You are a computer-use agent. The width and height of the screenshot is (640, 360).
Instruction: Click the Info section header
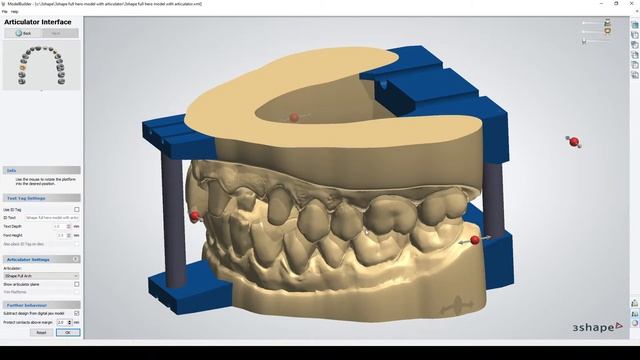pos(41,170)
